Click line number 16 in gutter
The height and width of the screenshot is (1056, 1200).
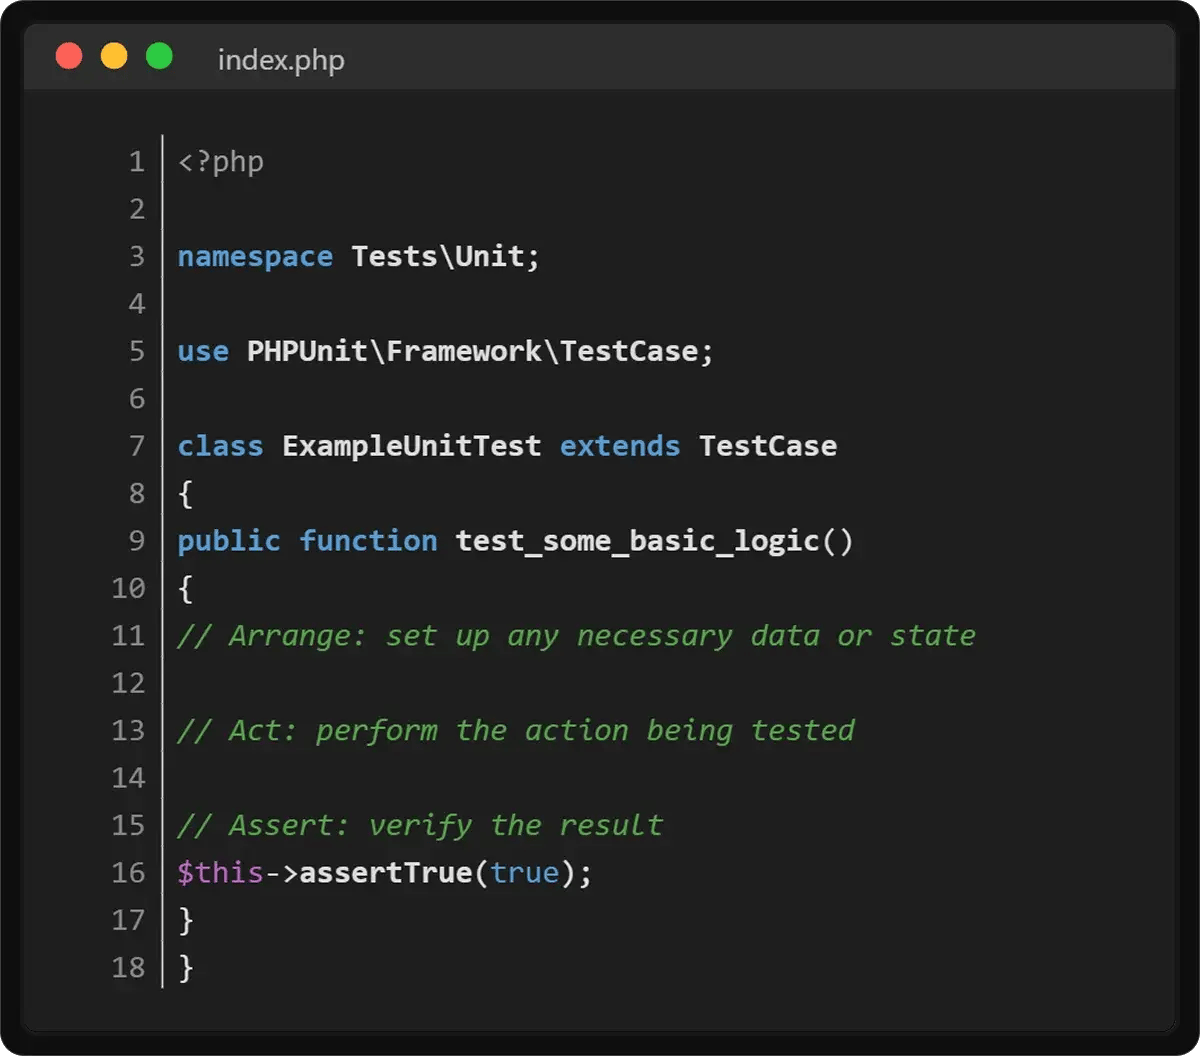tap(128, 873)
